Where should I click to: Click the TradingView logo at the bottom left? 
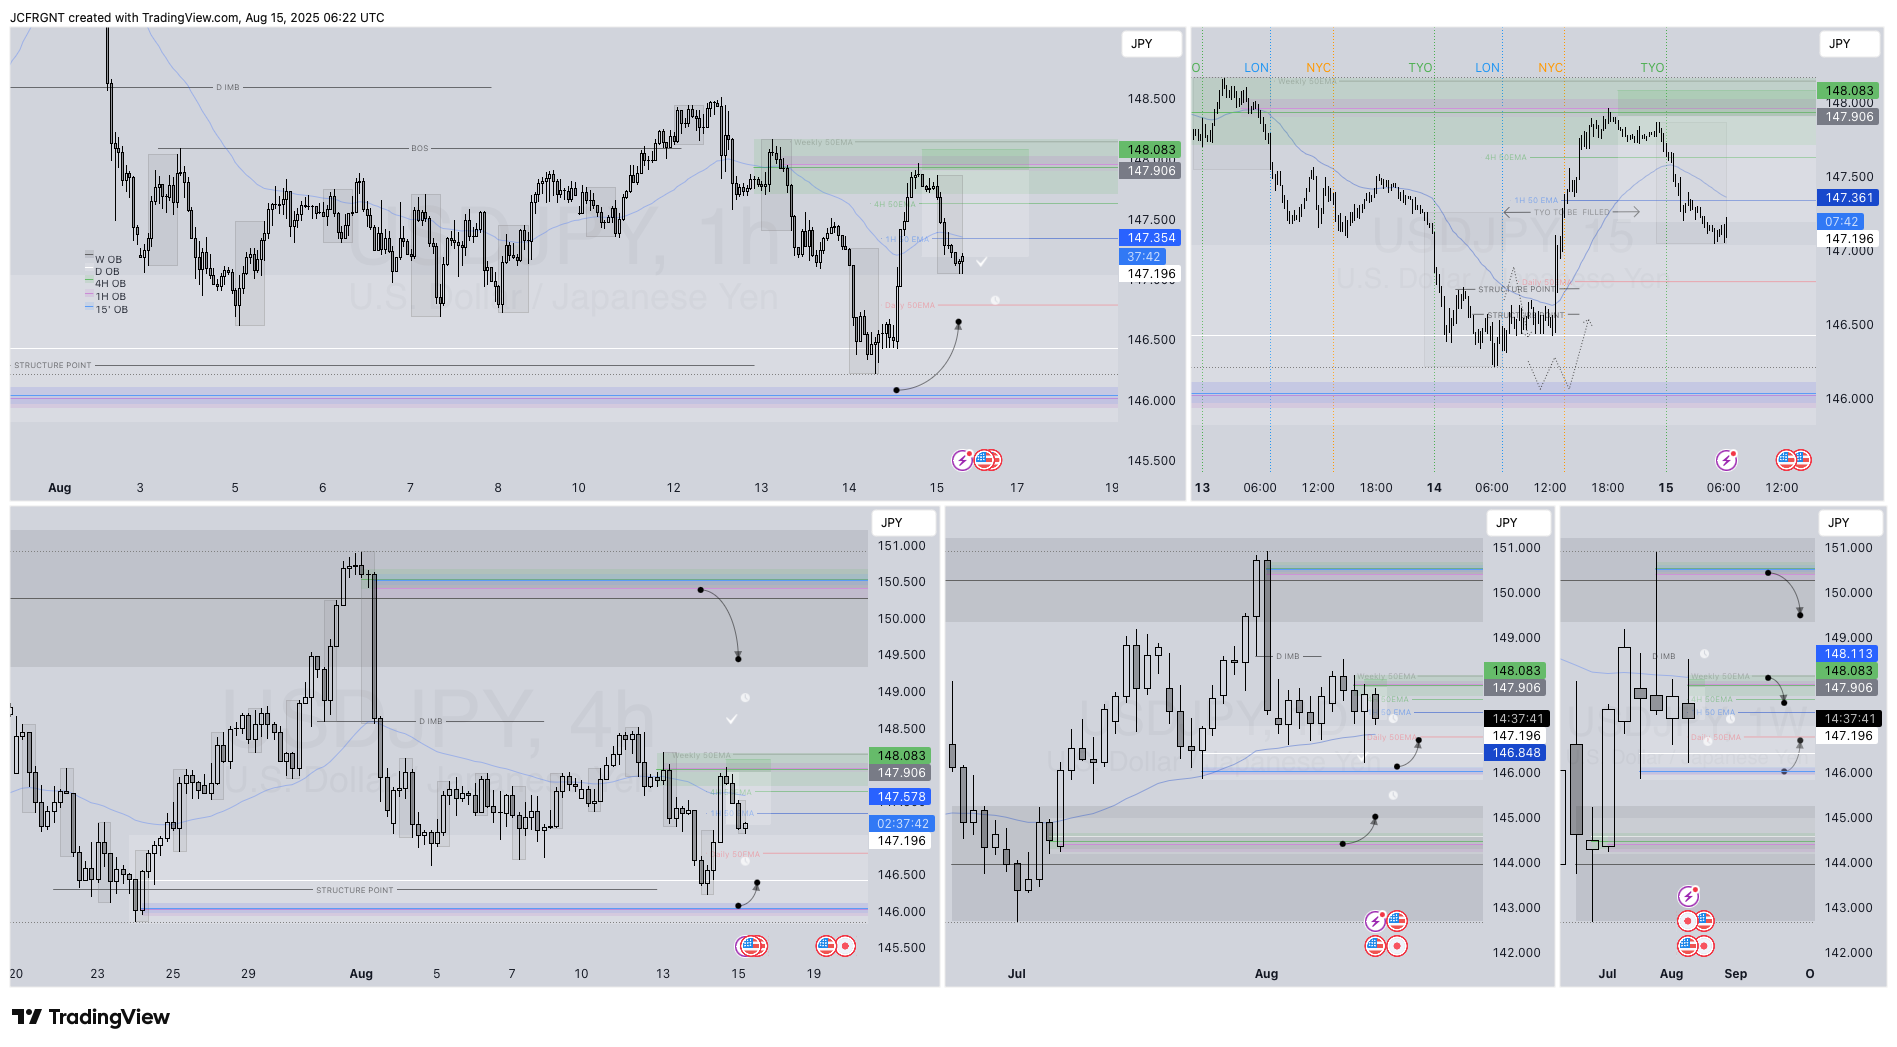tap(90, 1017)
